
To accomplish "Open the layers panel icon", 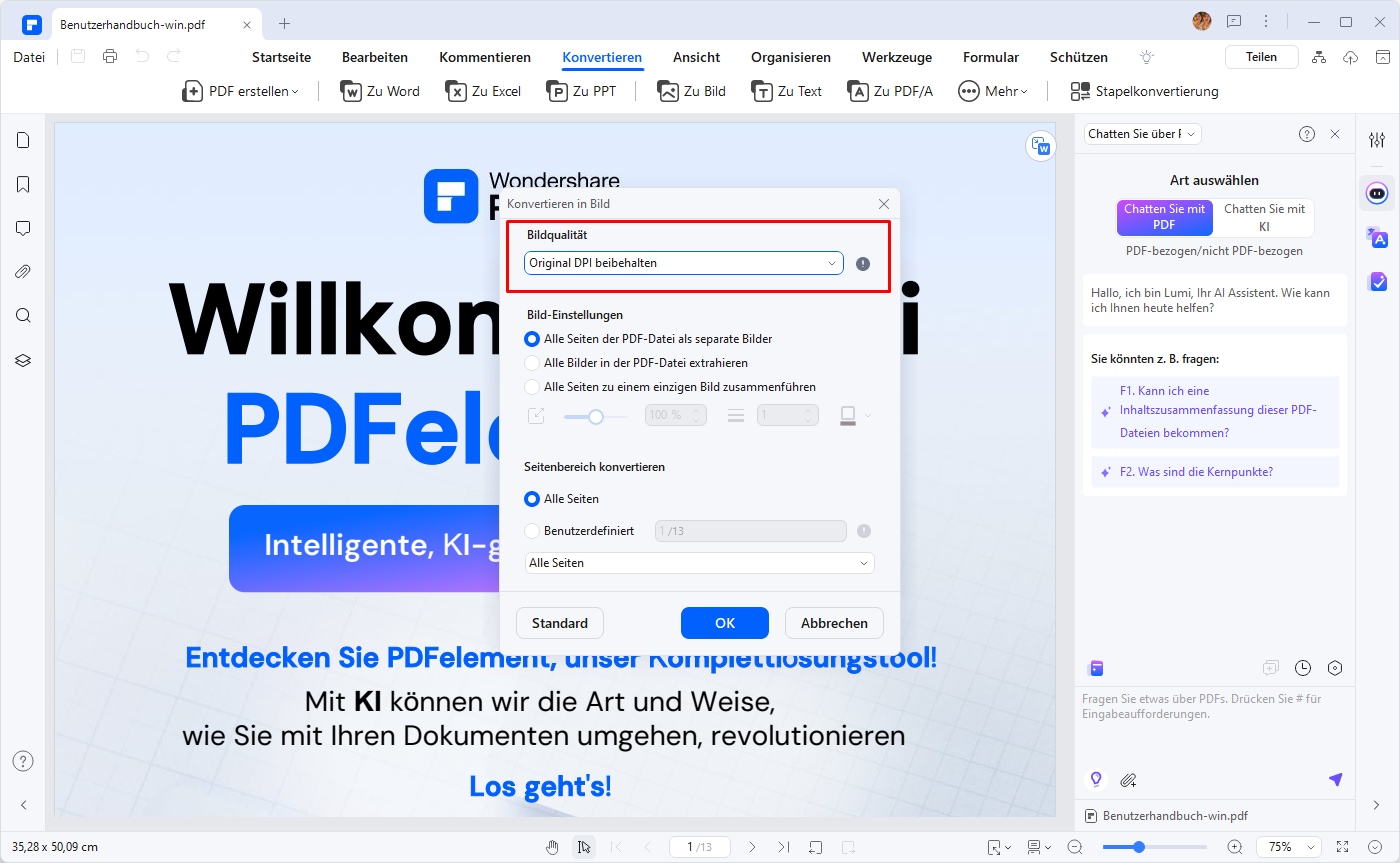I will point(23,360).
